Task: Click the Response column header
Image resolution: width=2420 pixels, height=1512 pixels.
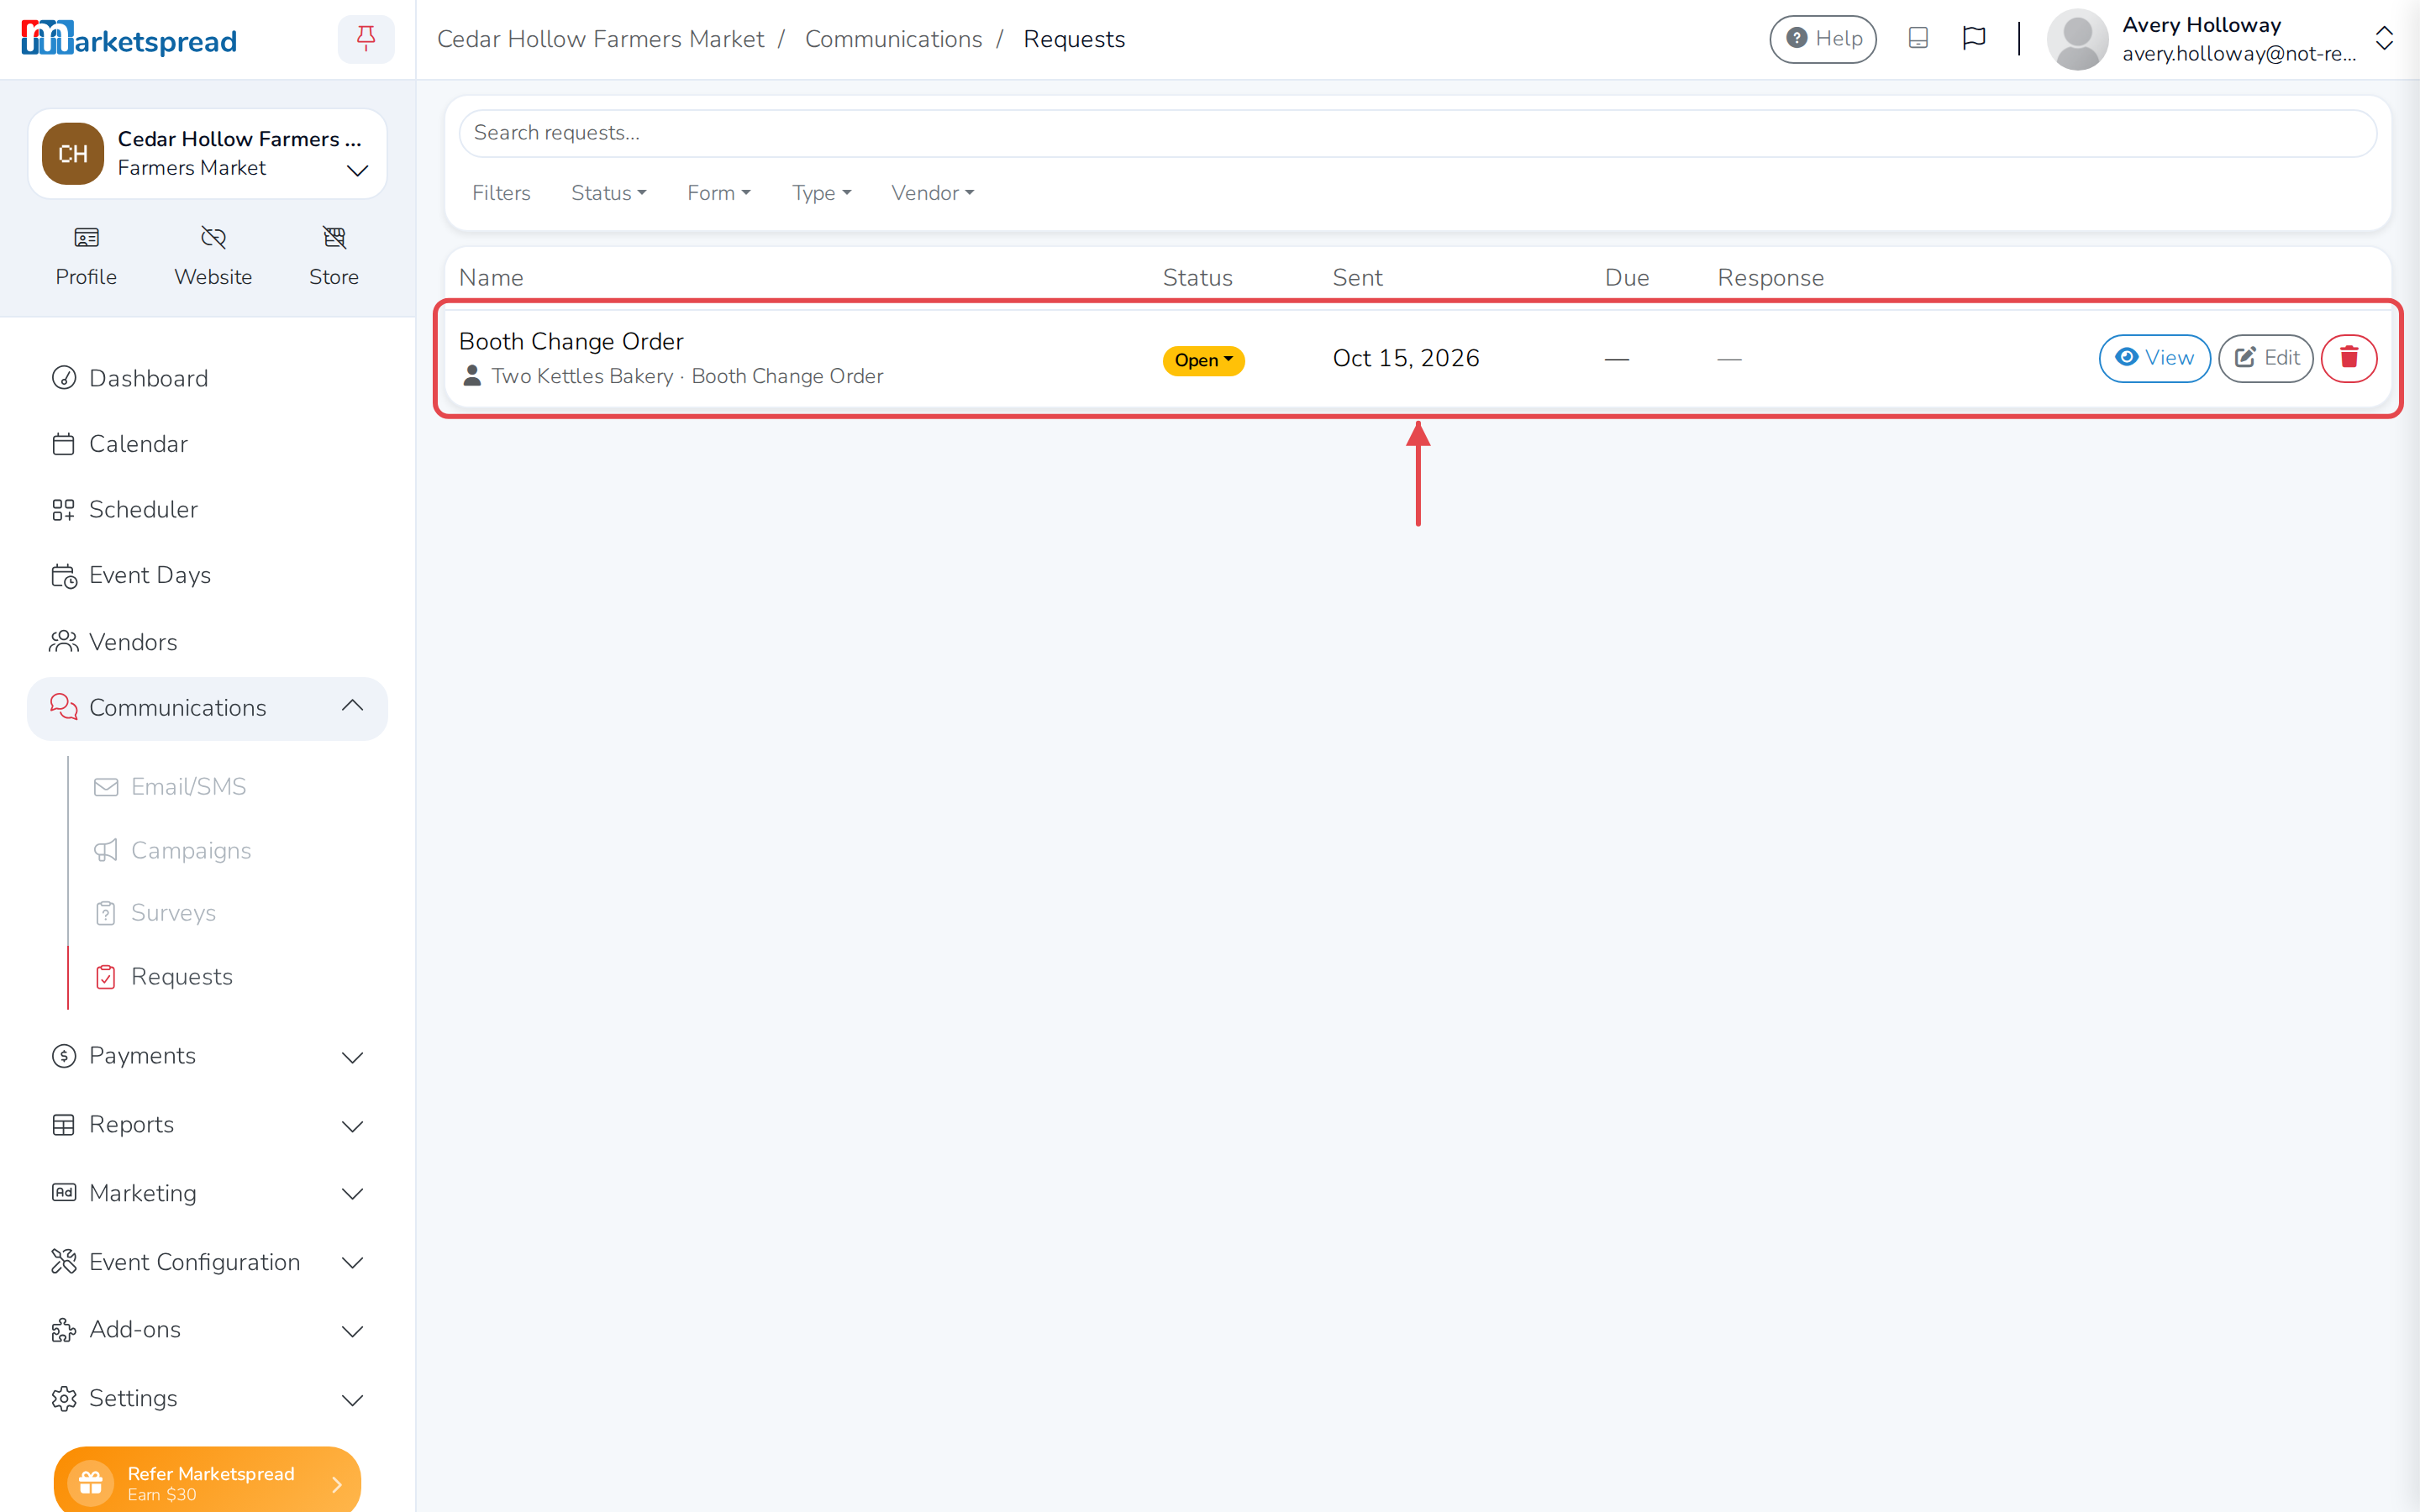Action: tap(1770, 277)
